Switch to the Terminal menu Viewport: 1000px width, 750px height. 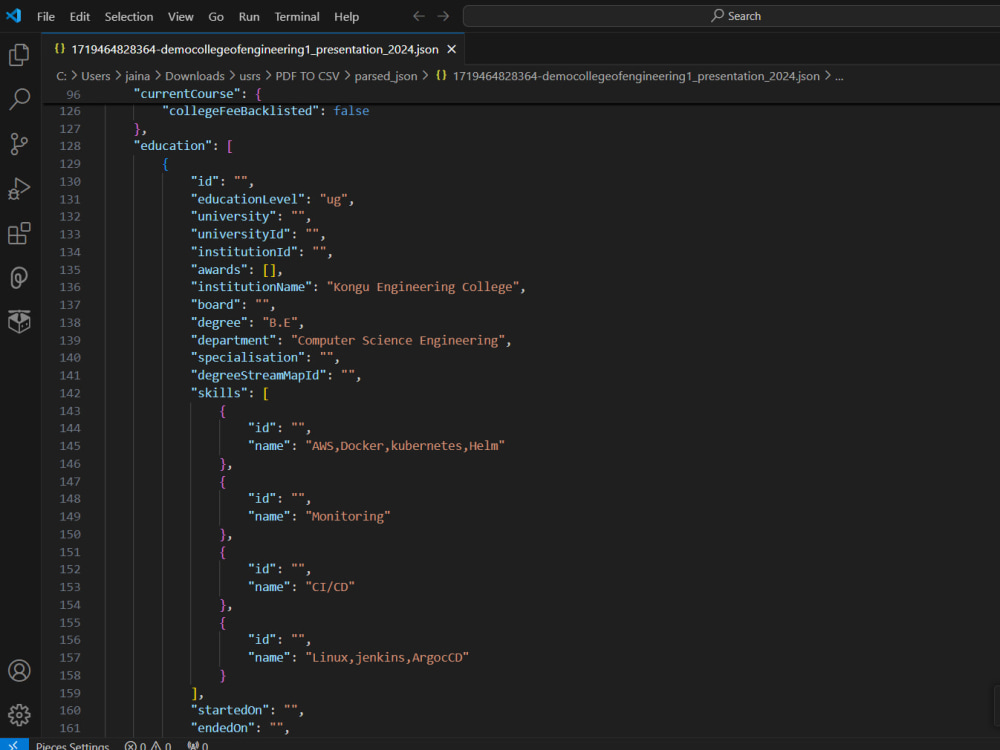point(297,16)
